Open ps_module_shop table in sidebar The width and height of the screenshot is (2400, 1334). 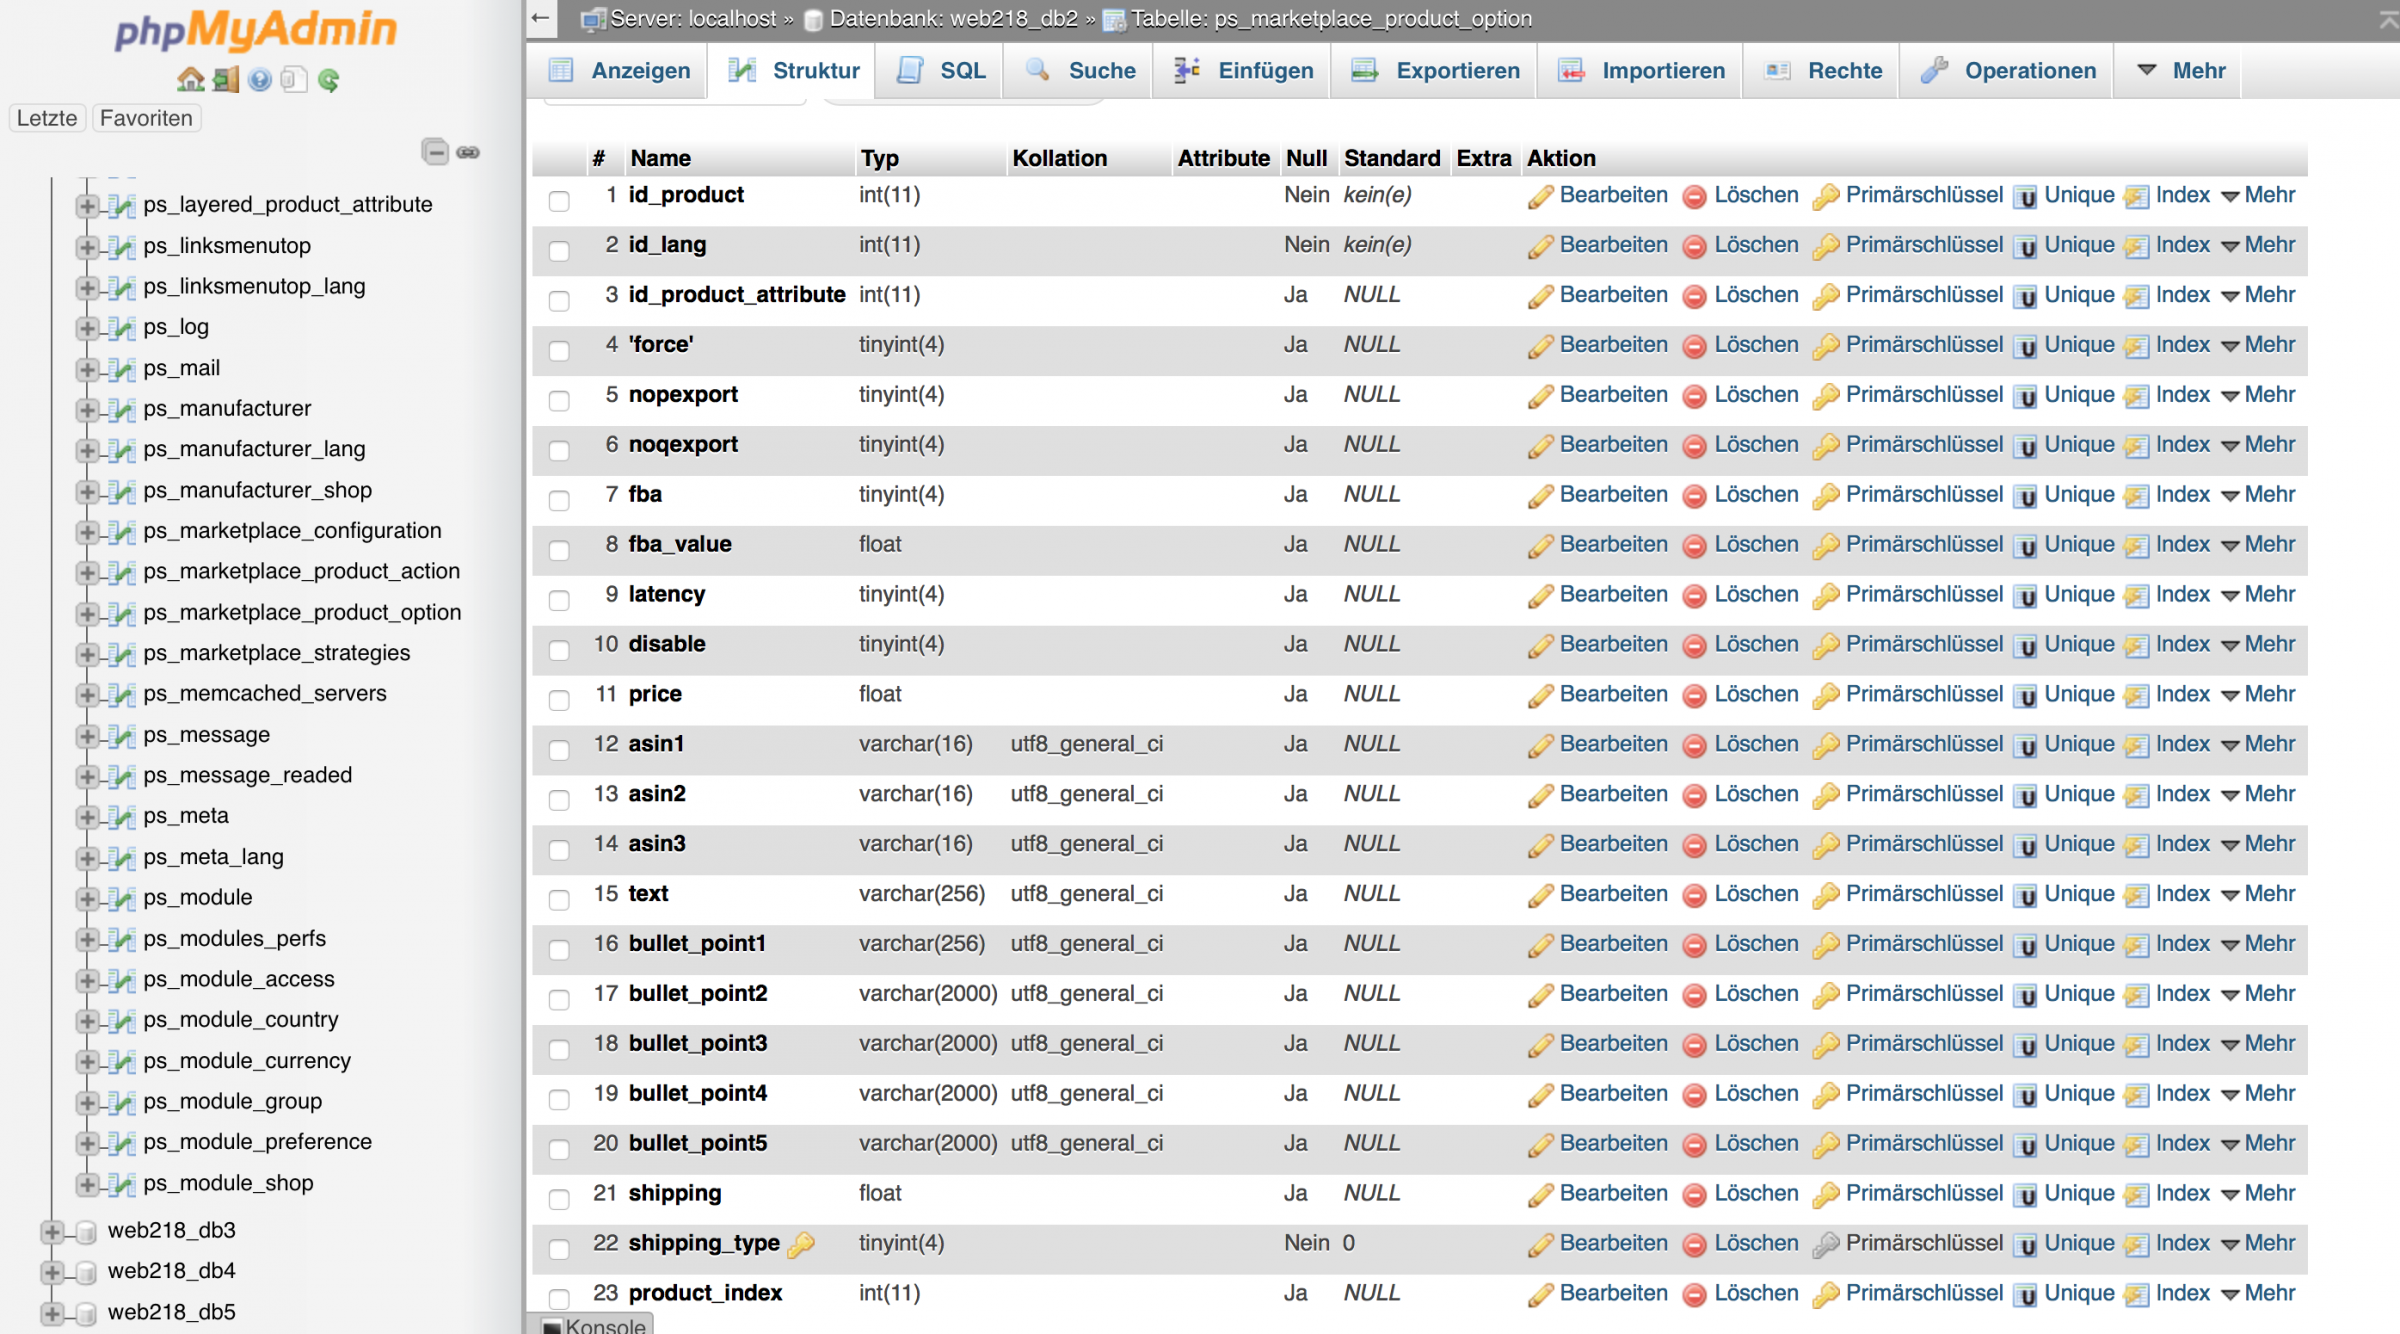228,1183
